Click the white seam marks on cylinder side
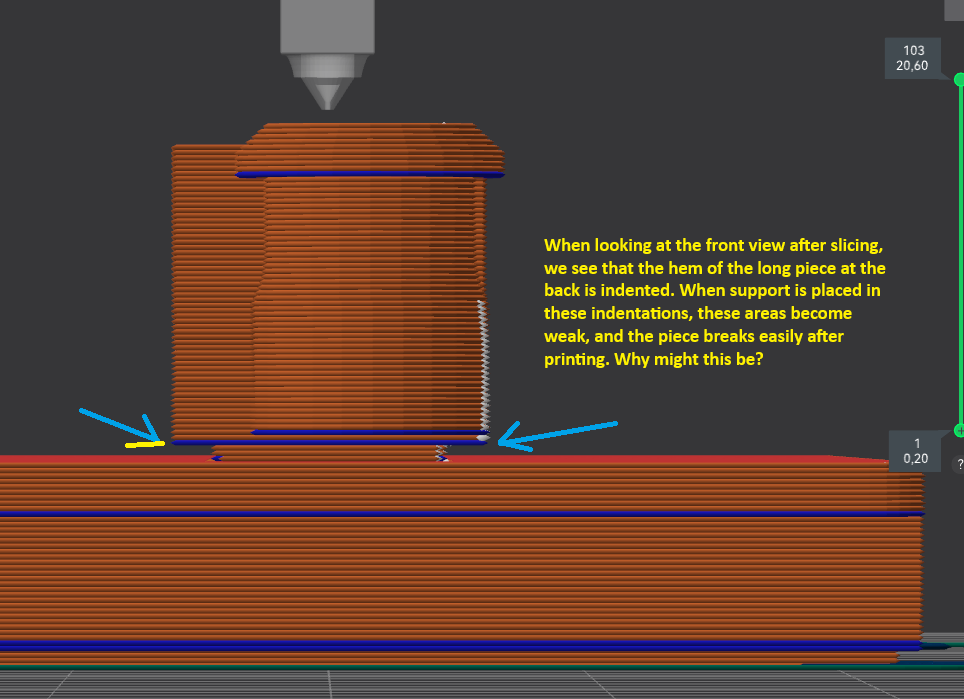 coord(483,367)
